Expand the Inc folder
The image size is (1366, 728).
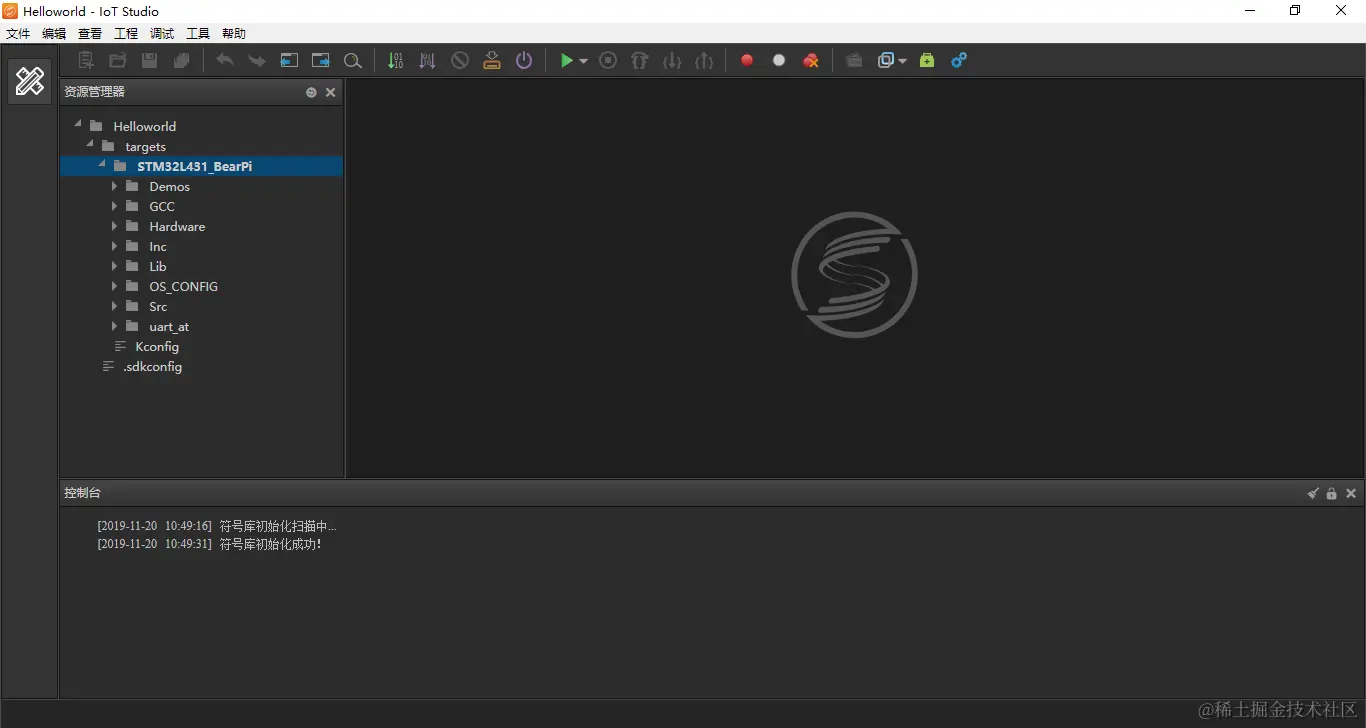(x=114, y=246)
